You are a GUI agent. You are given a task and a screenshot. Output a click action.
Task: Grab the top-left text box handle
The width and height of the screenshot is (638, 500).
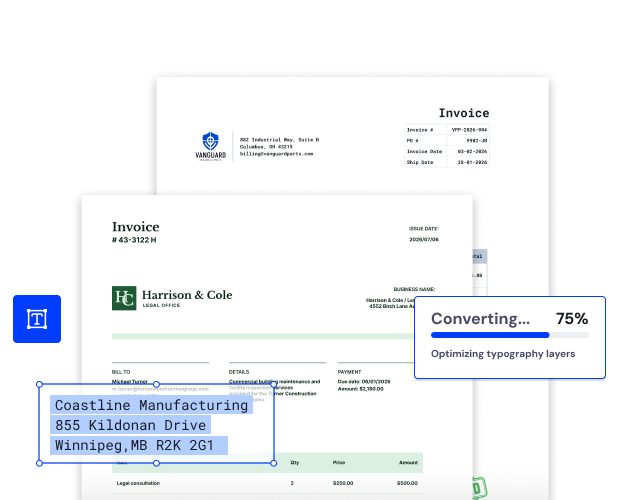point(39,384)
